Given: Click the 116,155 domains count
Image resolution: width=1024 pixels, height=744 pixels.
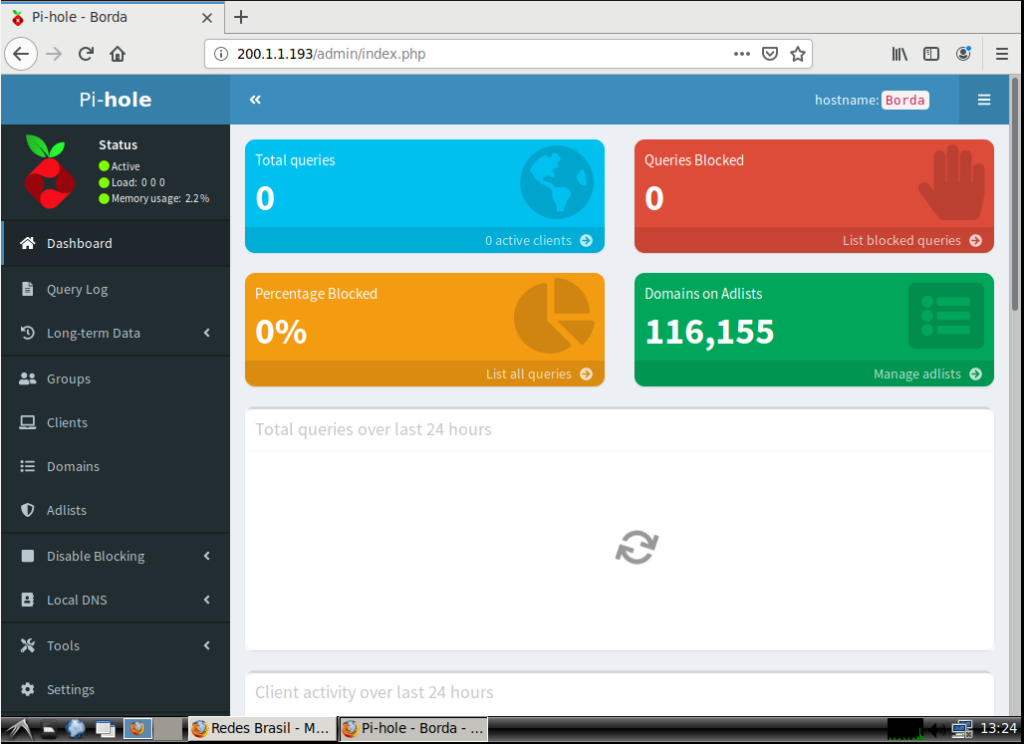Looking at the screenshot, I should 709,332.
